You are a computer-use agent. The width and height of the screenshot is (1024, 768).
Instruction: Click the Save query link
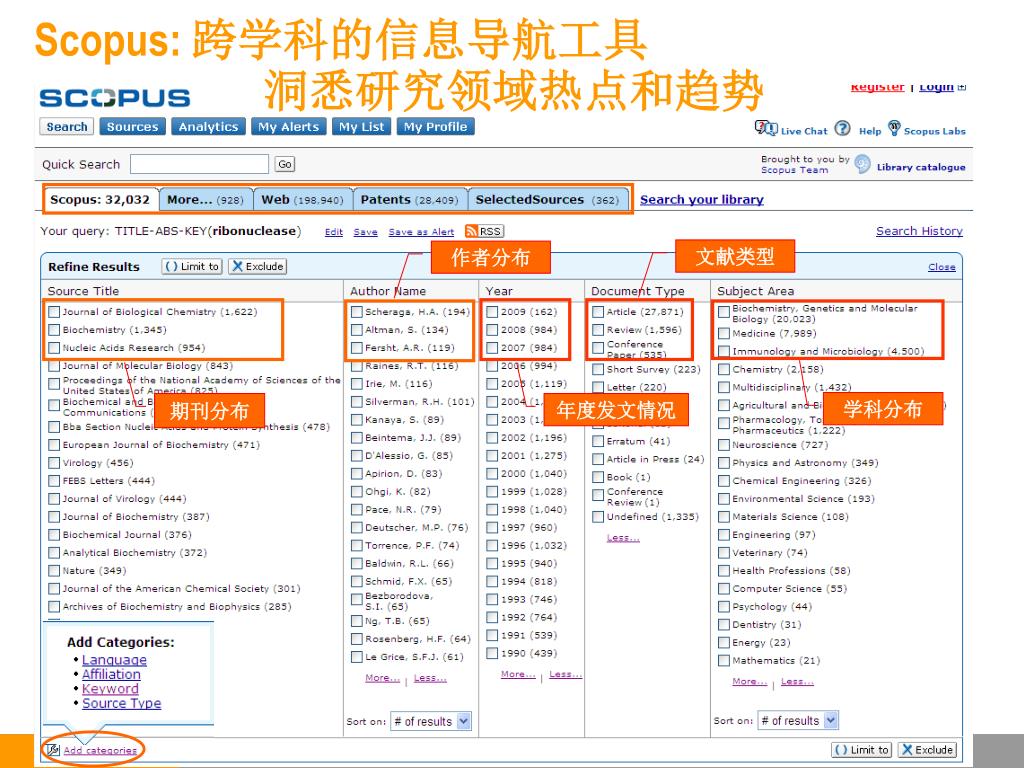click(x=365, y=232)
